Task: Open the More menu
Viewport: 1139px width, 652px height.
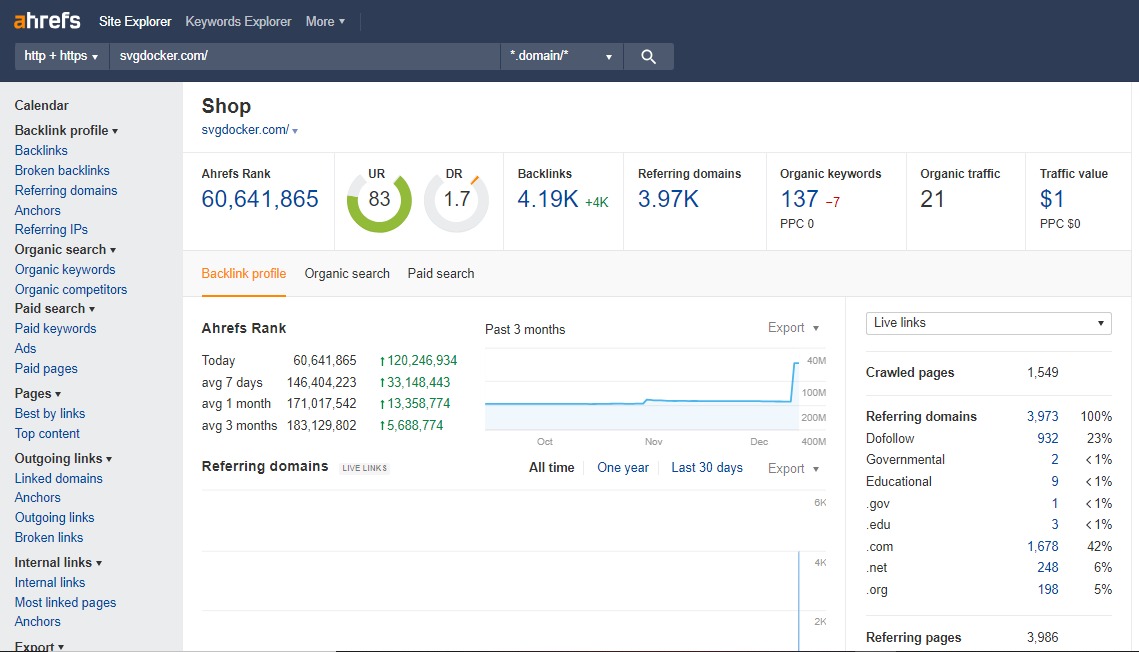Action: [x=325, y=21]
